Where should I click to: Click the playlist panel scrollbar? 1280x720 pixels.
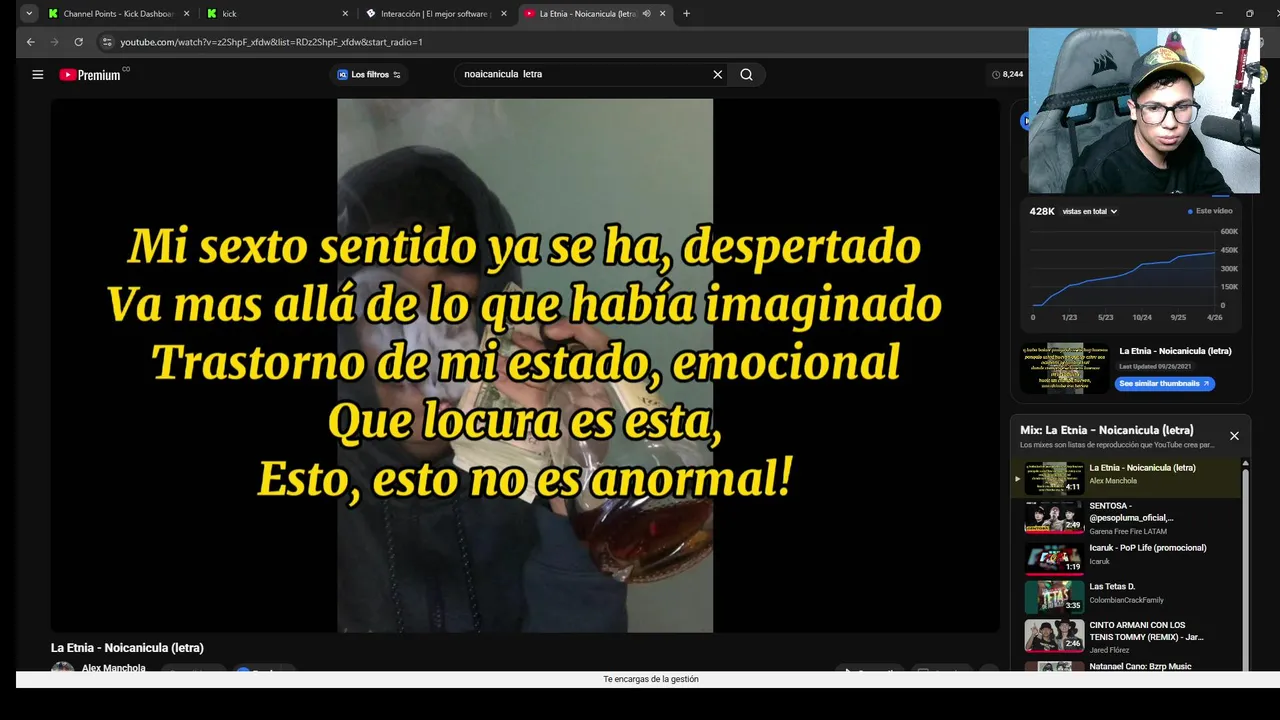click(x=1245, y=564)
